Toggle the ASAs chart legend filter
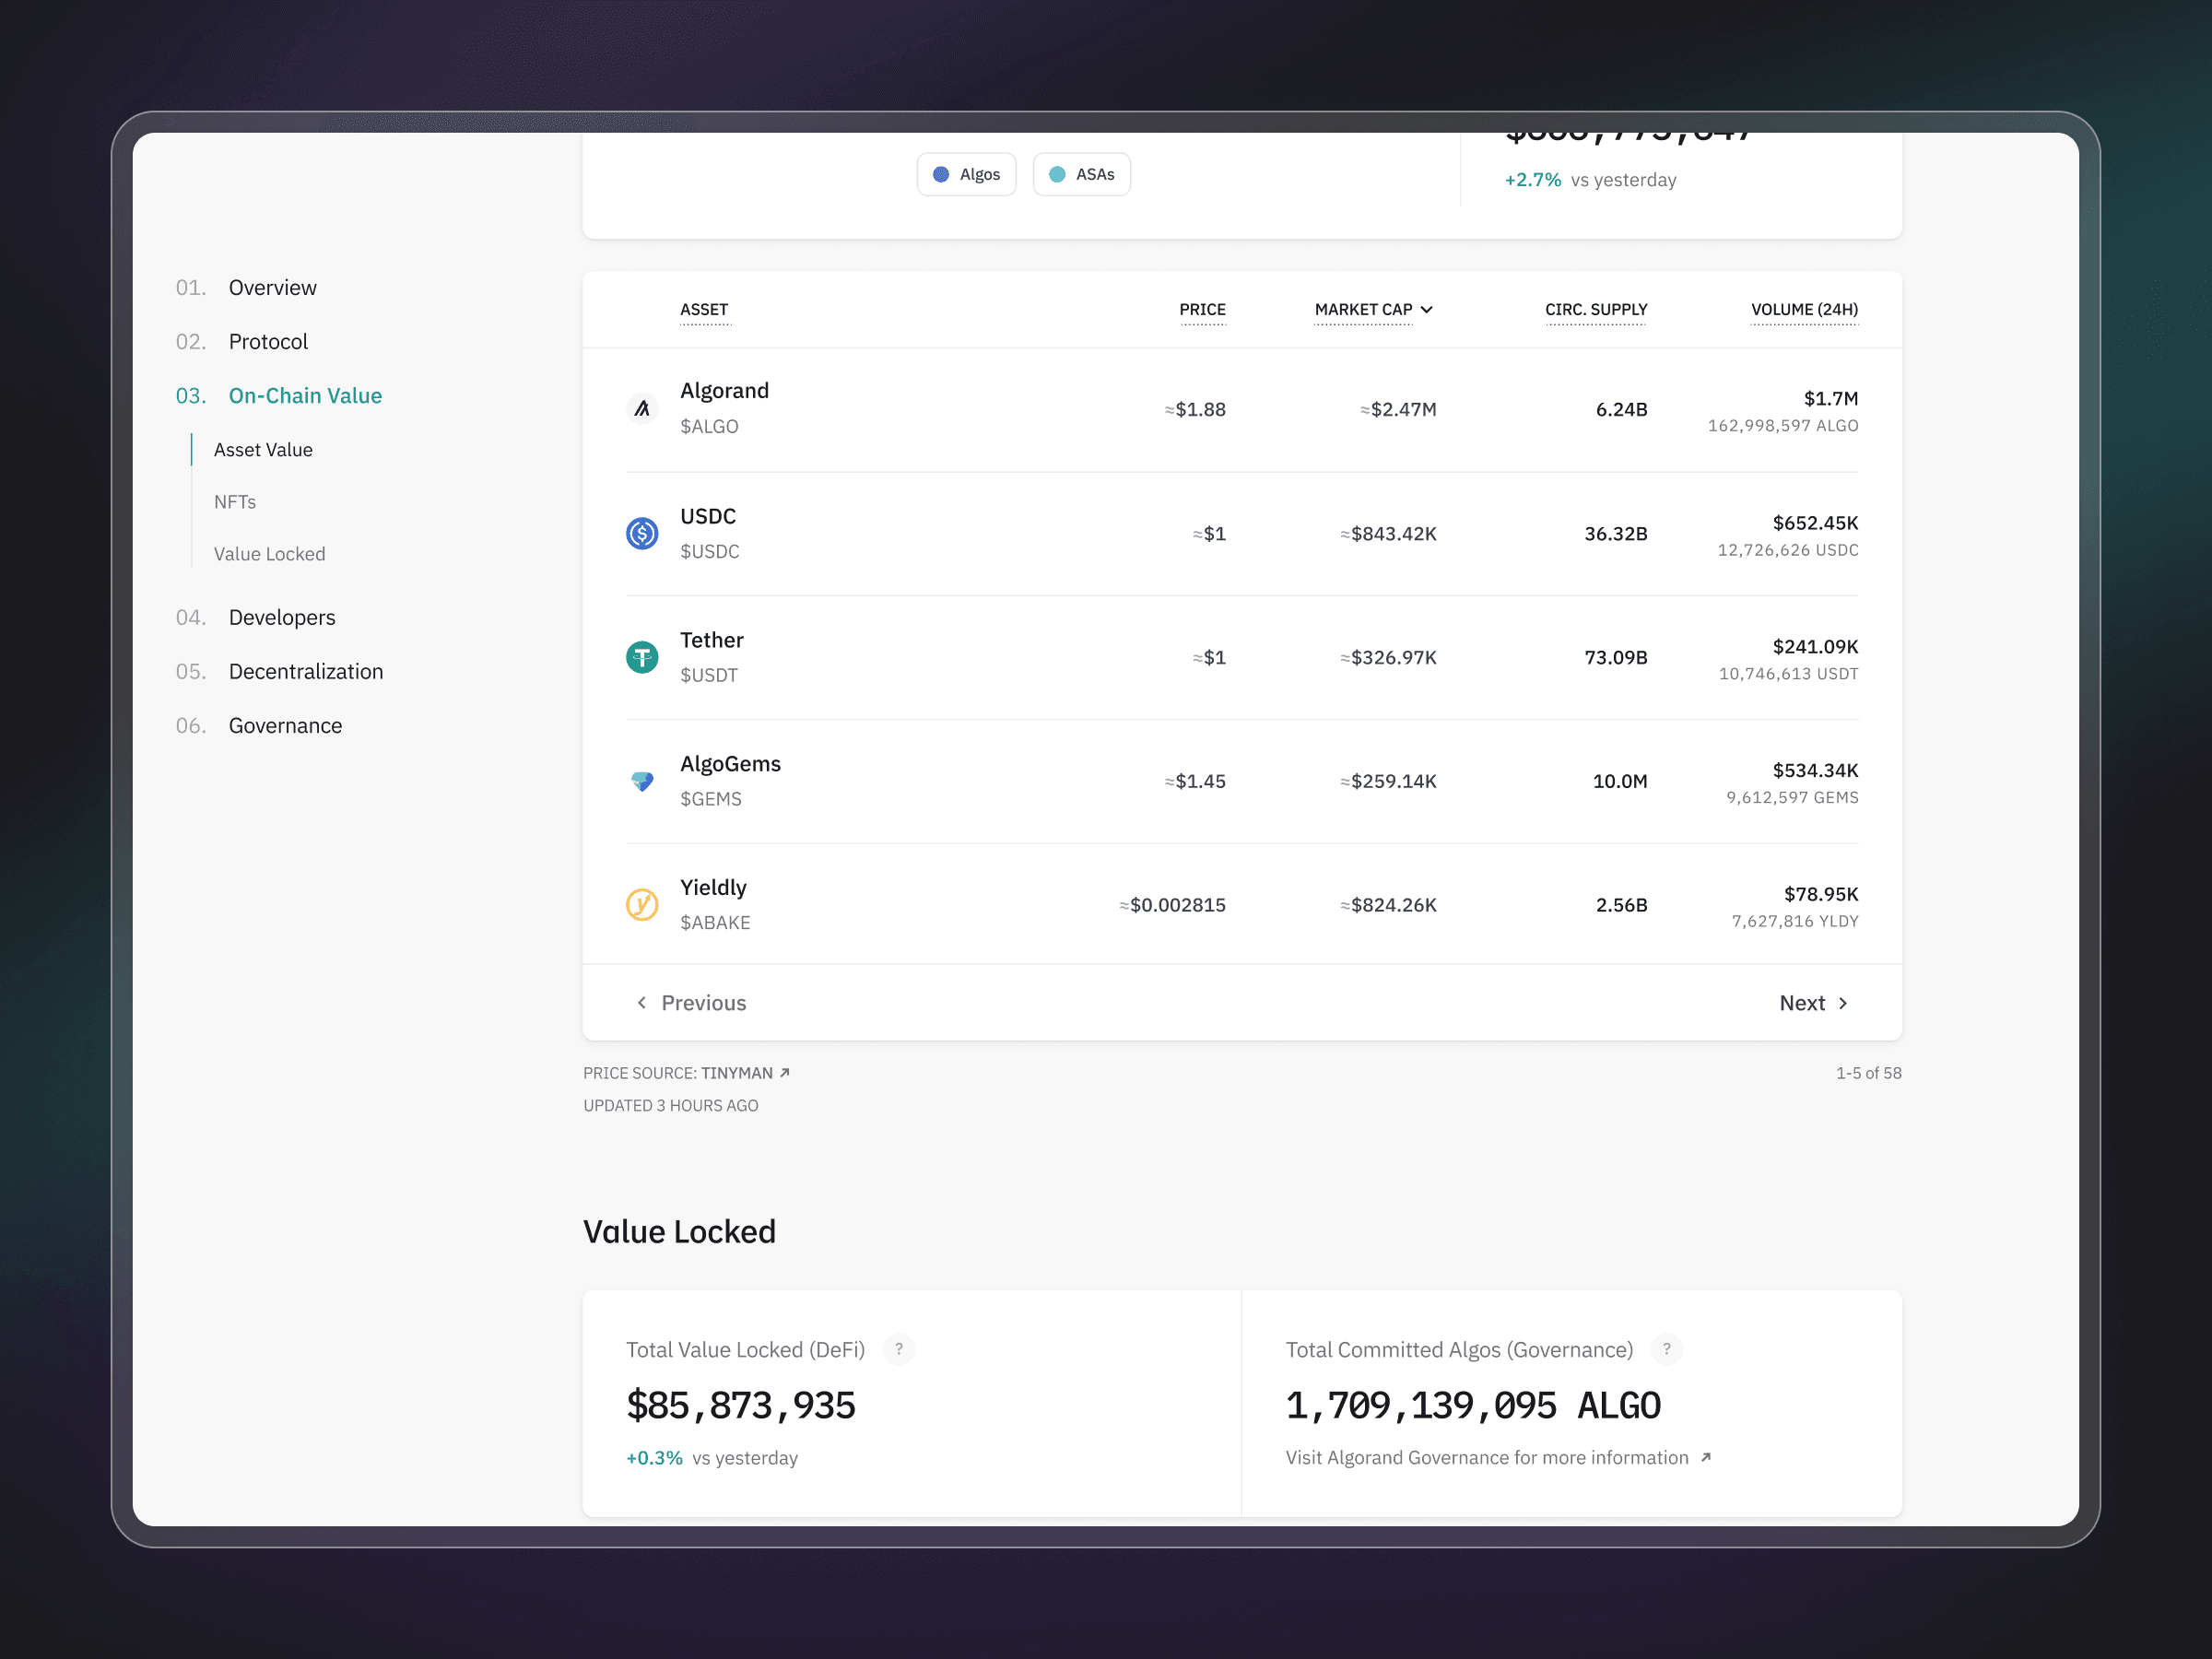The height and width of the screenshot is (1659, 2212). coord(1081,174)
